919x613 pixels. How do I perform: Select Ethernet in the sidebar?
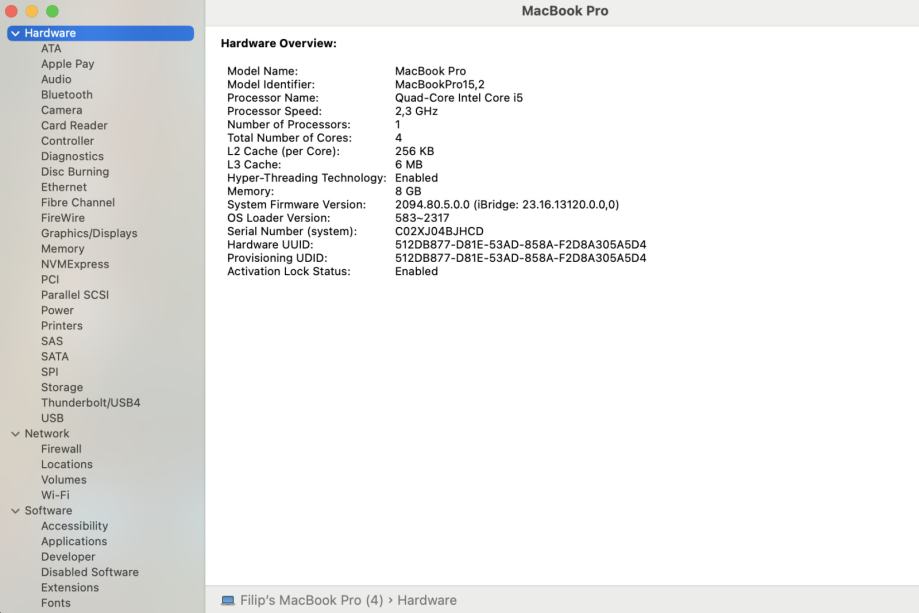(x=64, y=187)
